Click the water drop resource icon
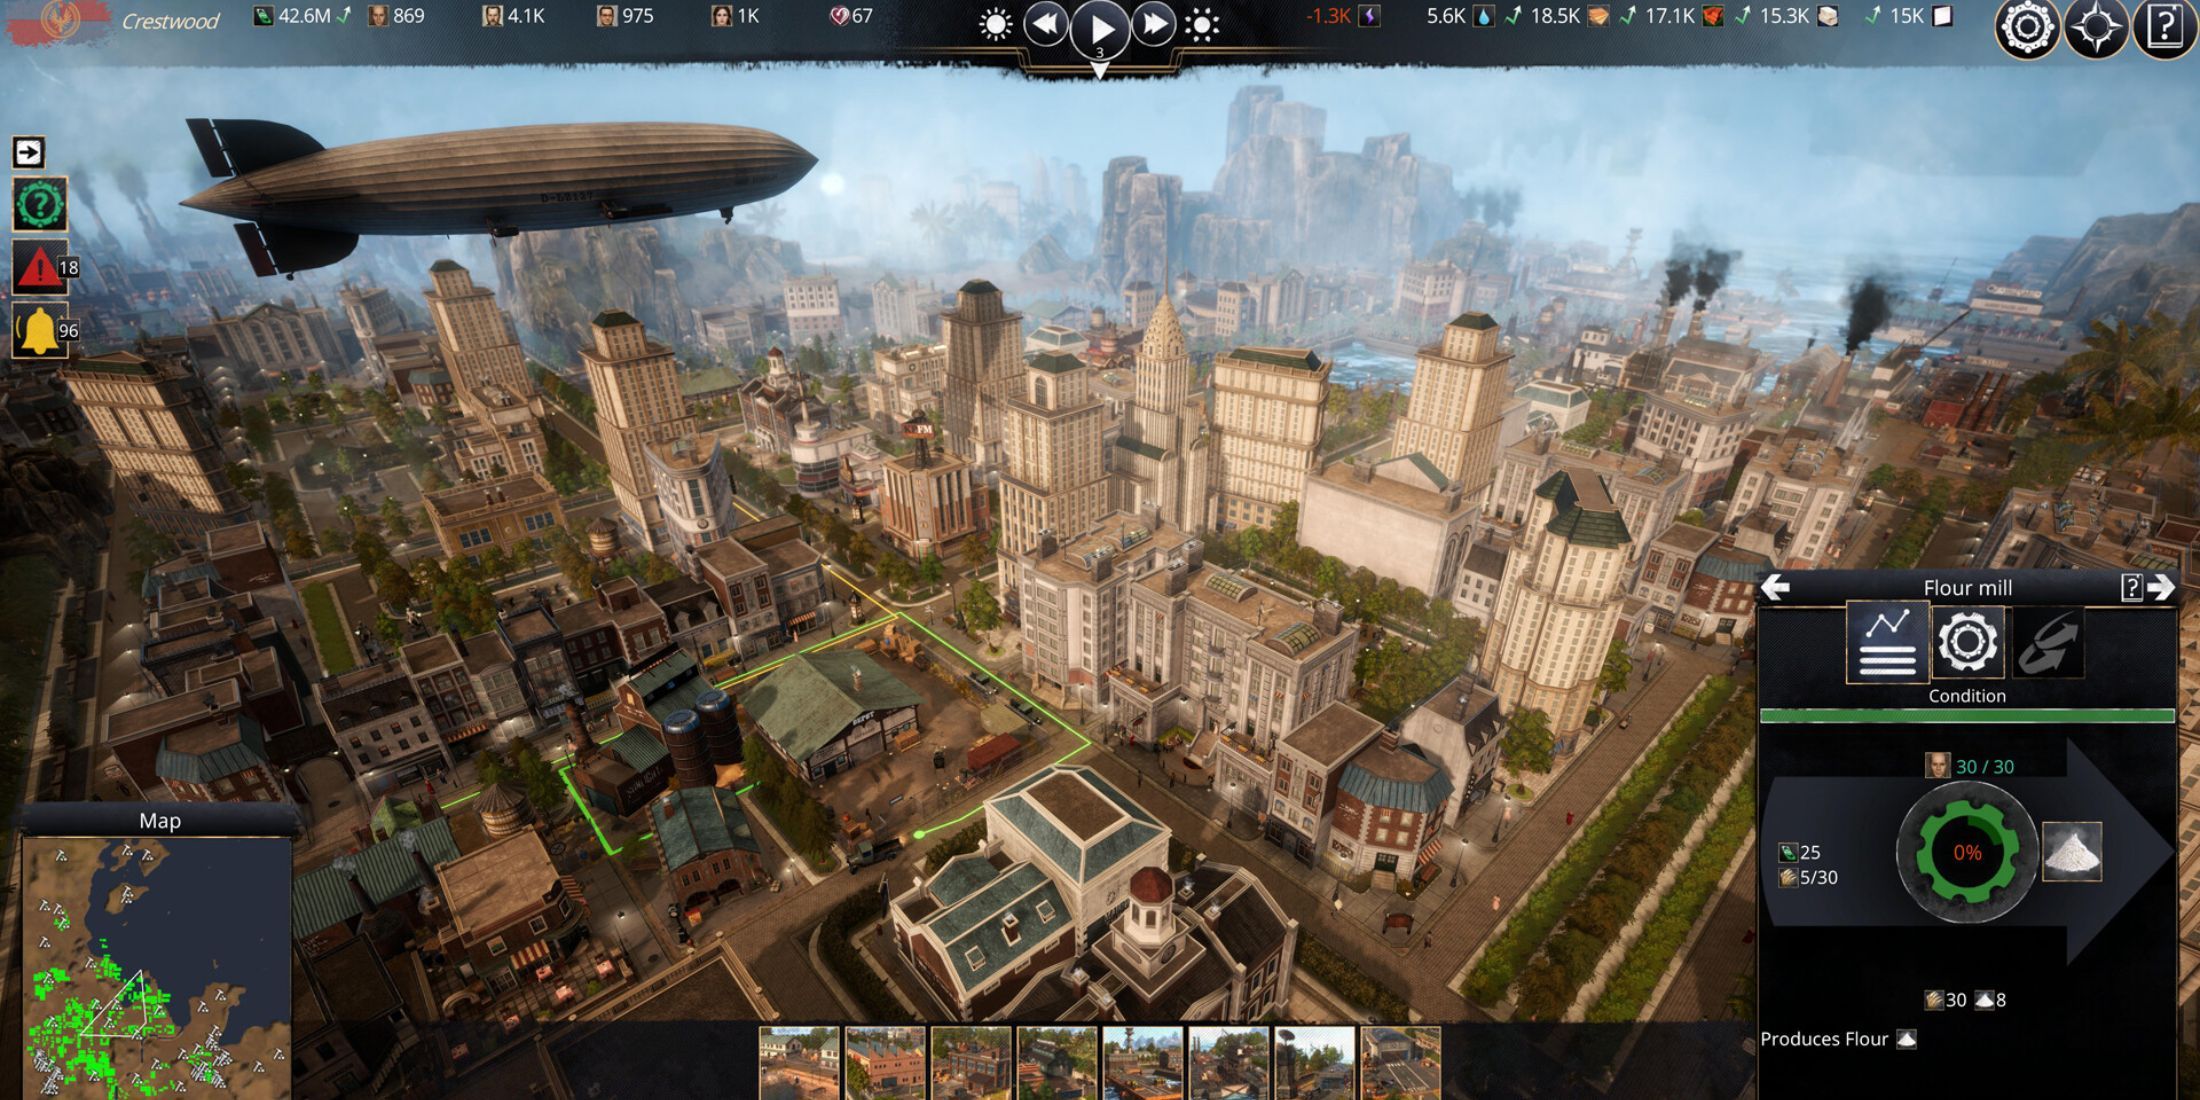2200x1100 pixels. click(x=1484, y=16)
